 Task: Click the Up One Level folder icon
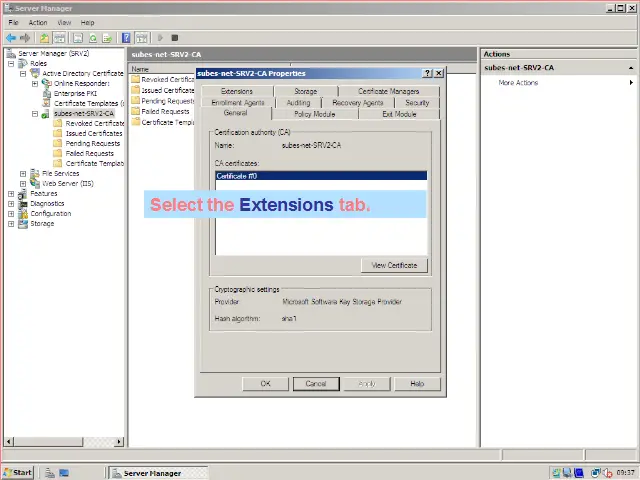pyautogui.click(x=45, y=38)
